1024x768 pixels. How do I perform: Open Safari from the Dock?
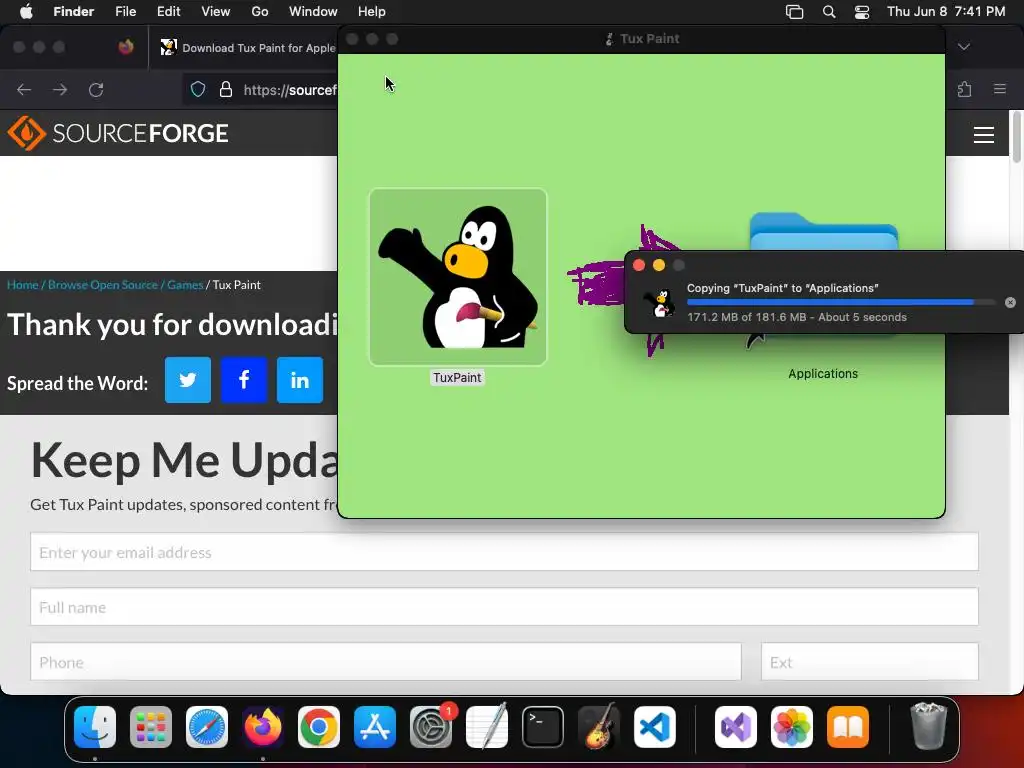pyautogui.click(x=207, y=727)
